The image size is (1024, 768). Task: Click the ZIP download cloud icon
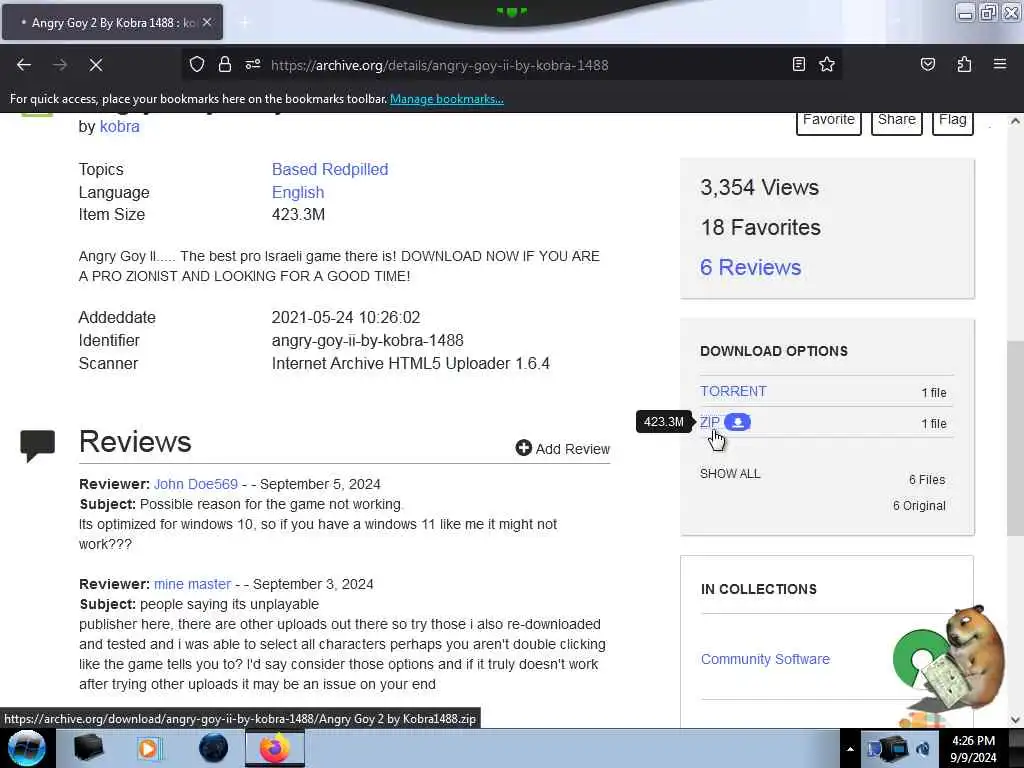pos(737,423)
